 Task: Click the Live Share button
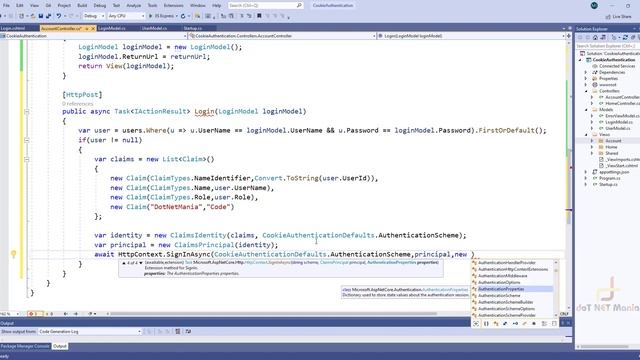618,17
